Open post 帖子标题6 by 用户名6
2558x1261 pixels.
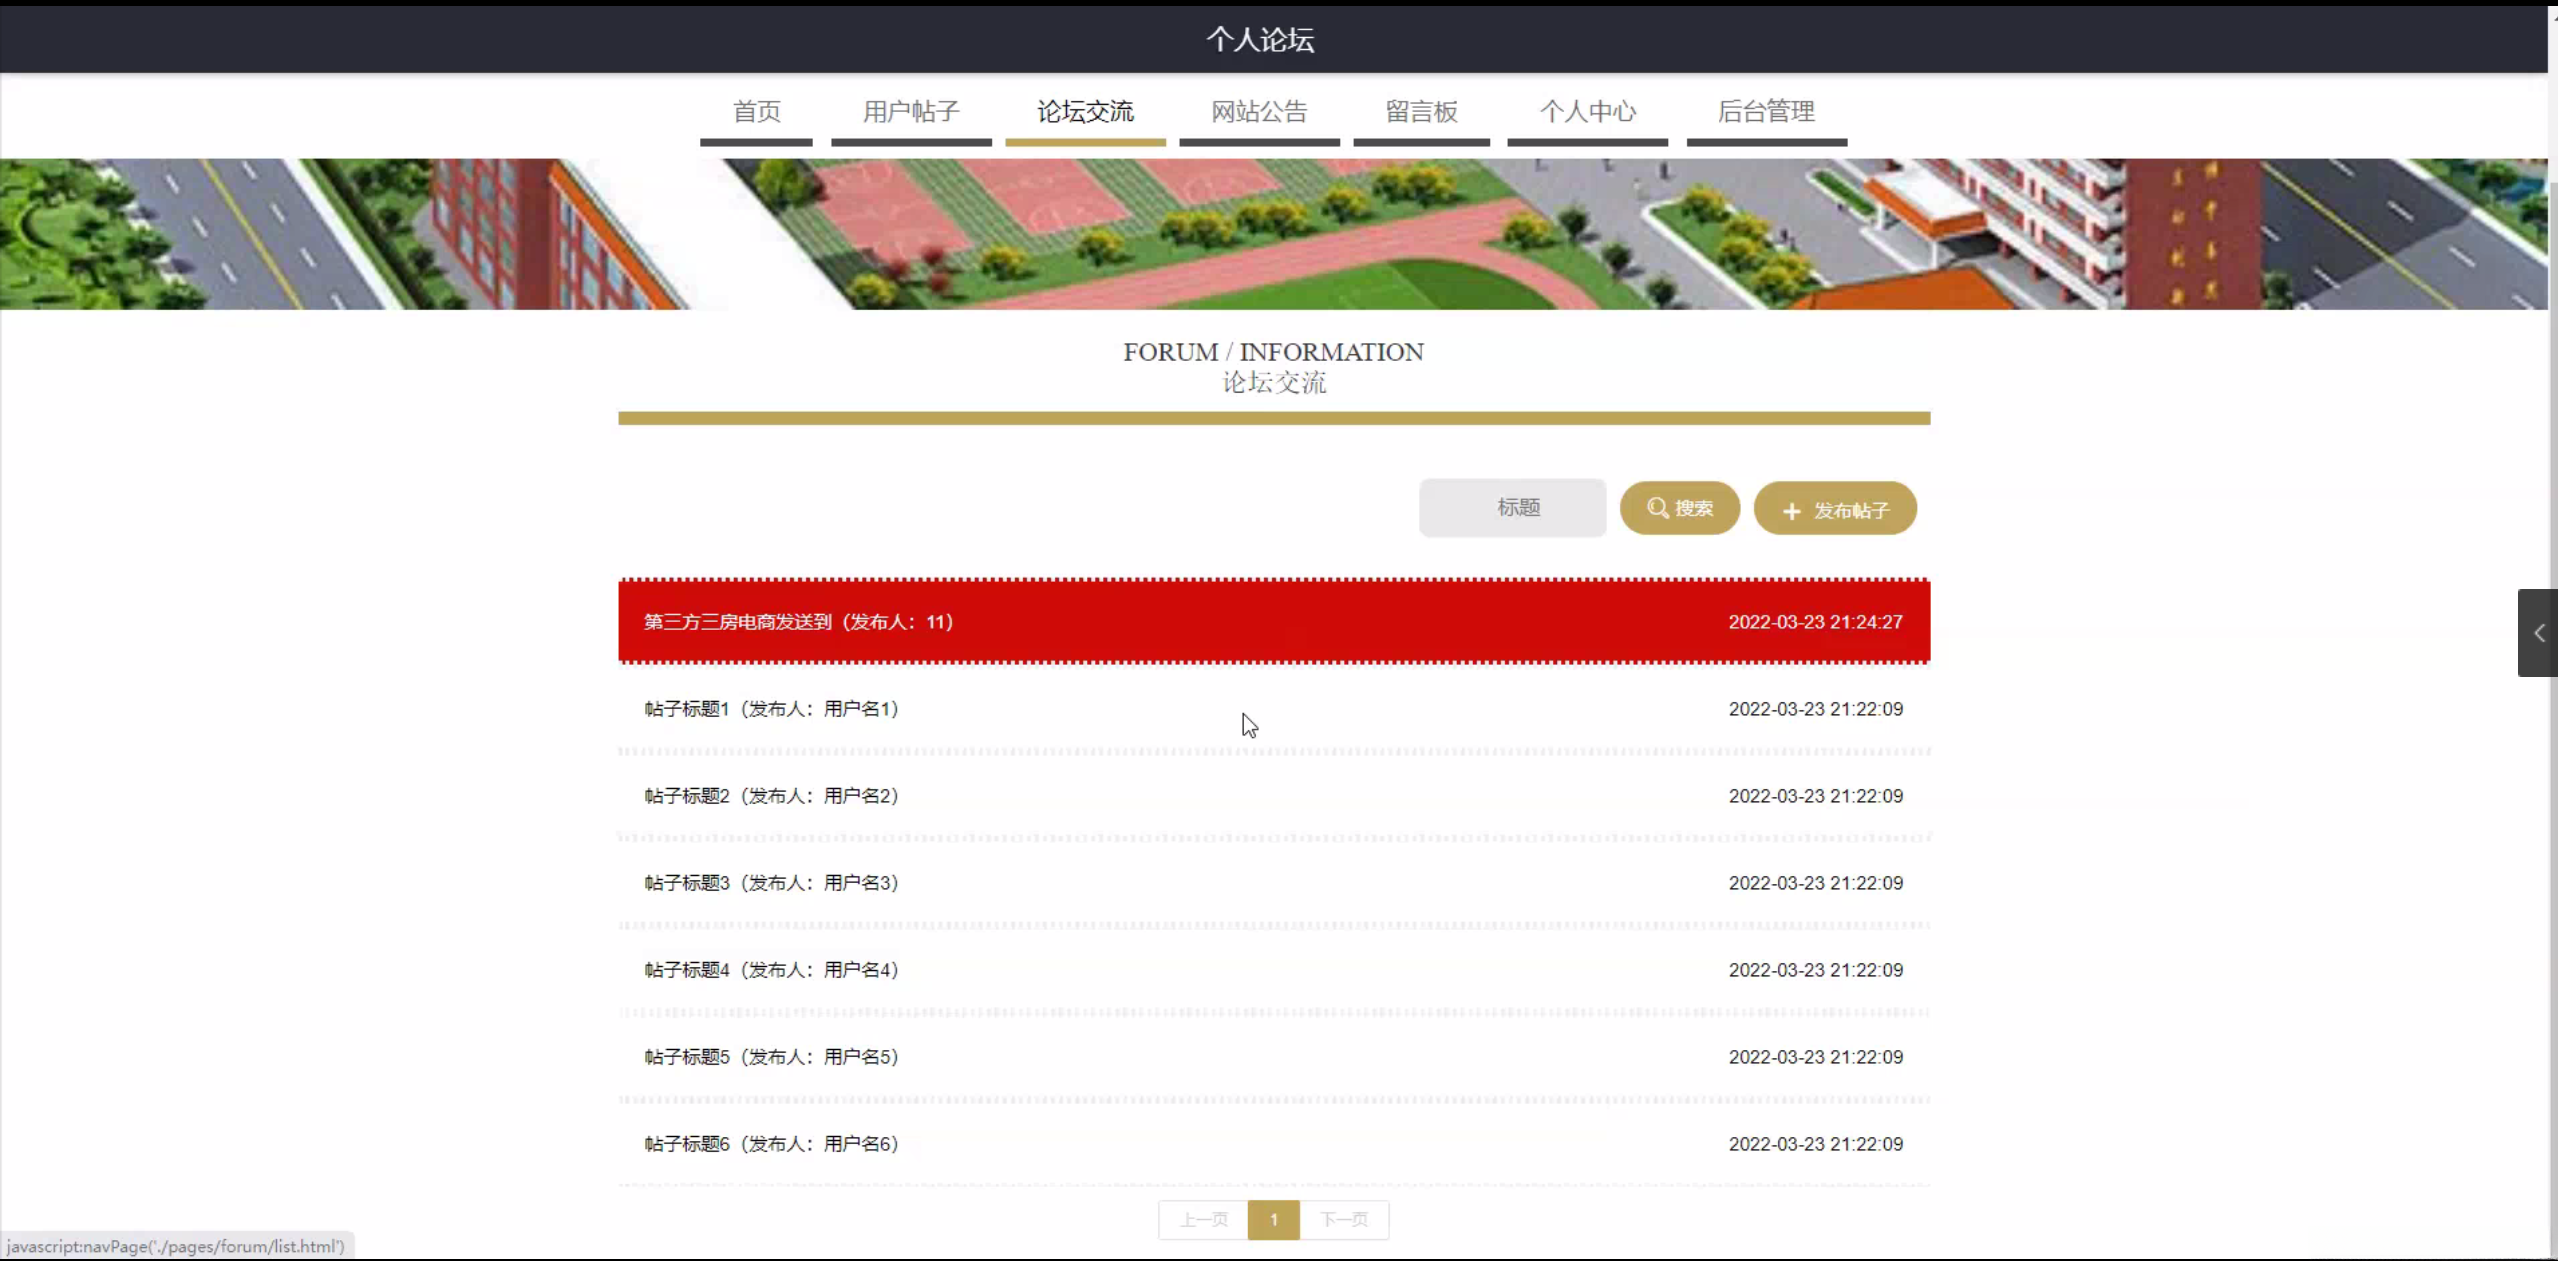[771, 1144]
